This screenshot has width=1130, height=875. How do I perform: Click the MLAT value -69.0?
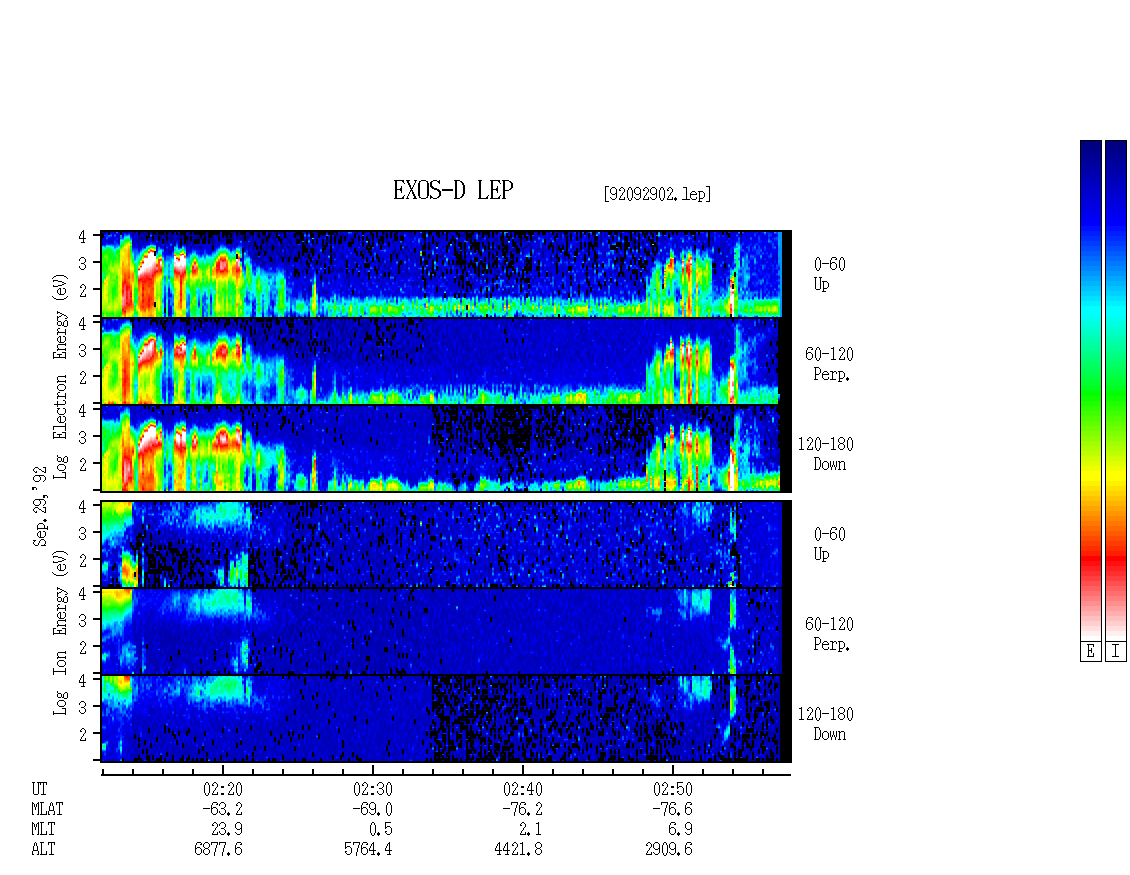coord(372,809)
